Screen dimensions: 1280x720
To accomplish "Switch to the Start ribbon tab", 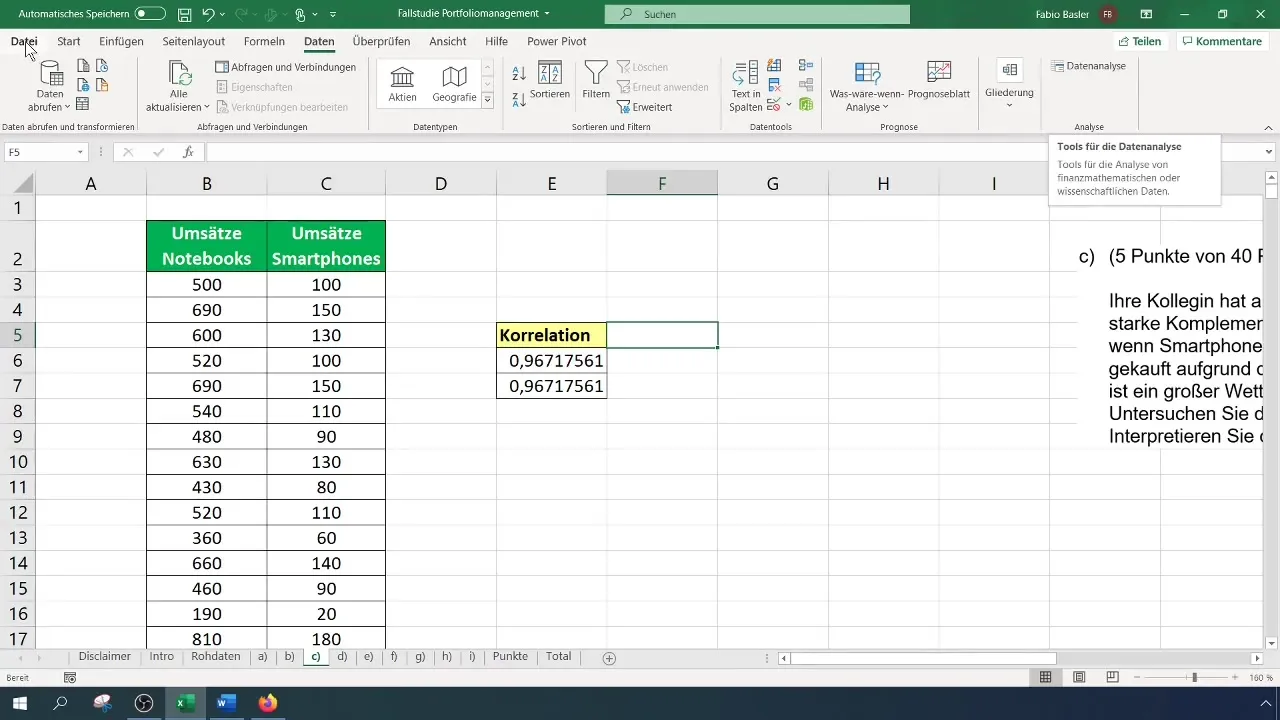I will [69, 41].
